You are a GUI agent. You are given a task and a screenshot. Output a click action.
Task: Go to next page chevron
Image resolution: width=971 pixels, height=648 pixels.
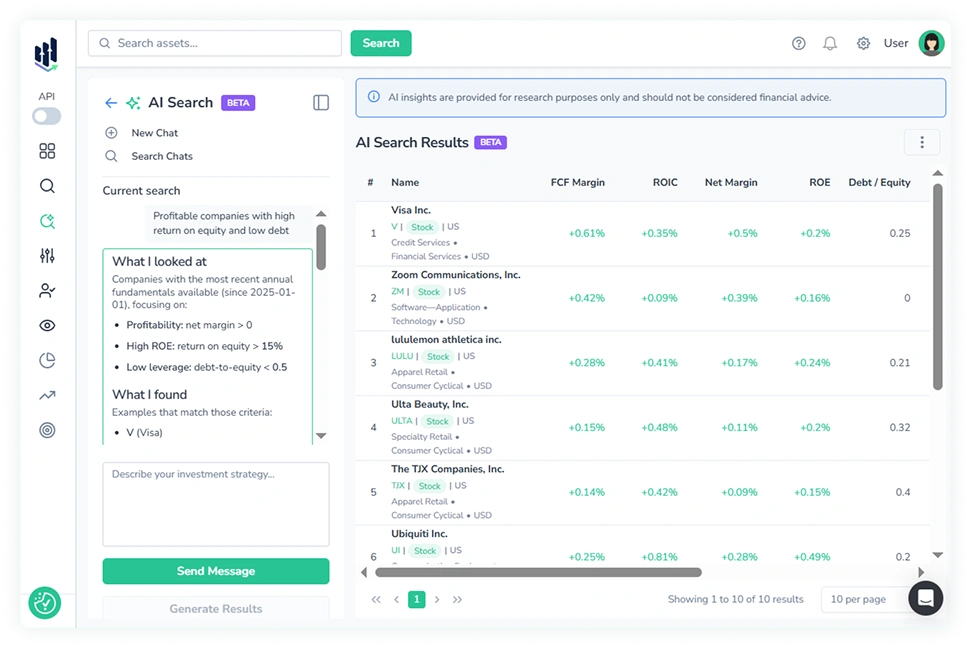[x=437, y=600]
